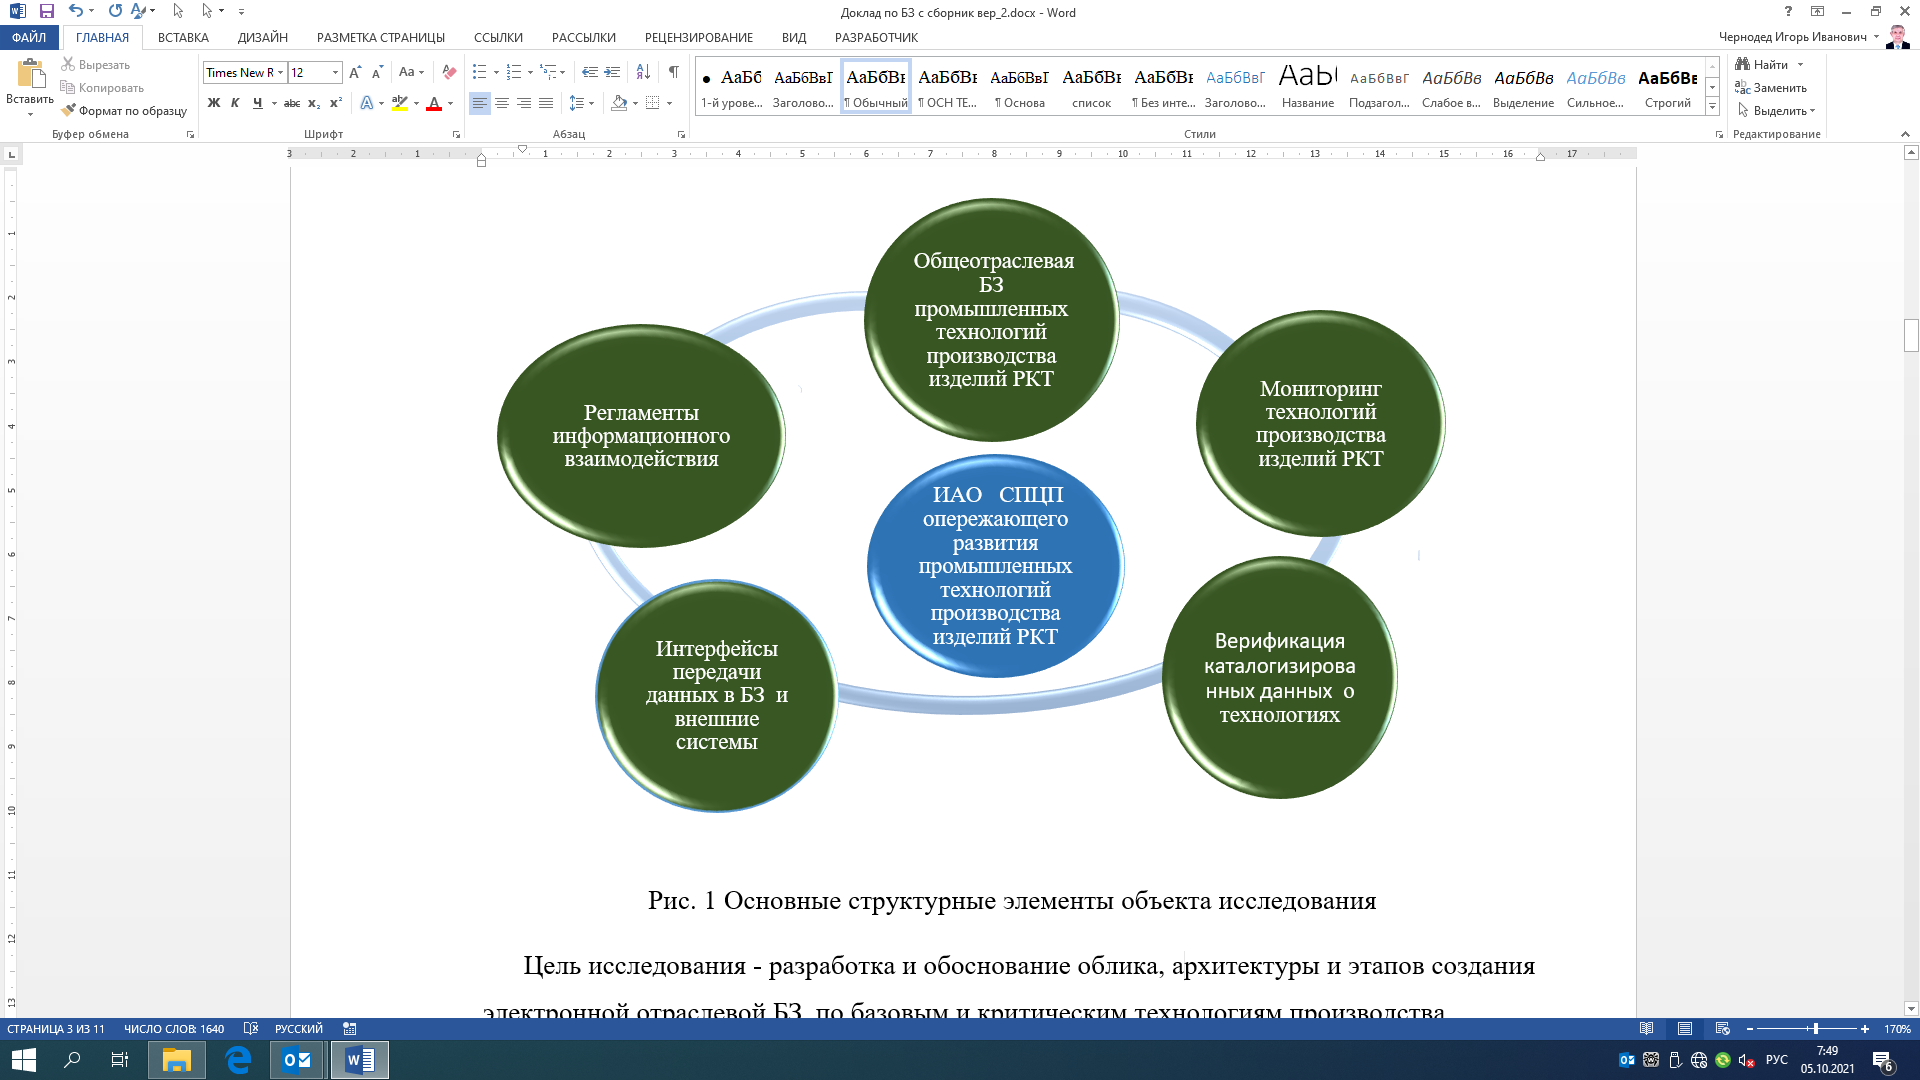The width and height of the screenshot is (1920, 1080).
Task: Apply the Строгий style
Action: pos(1668,87)
